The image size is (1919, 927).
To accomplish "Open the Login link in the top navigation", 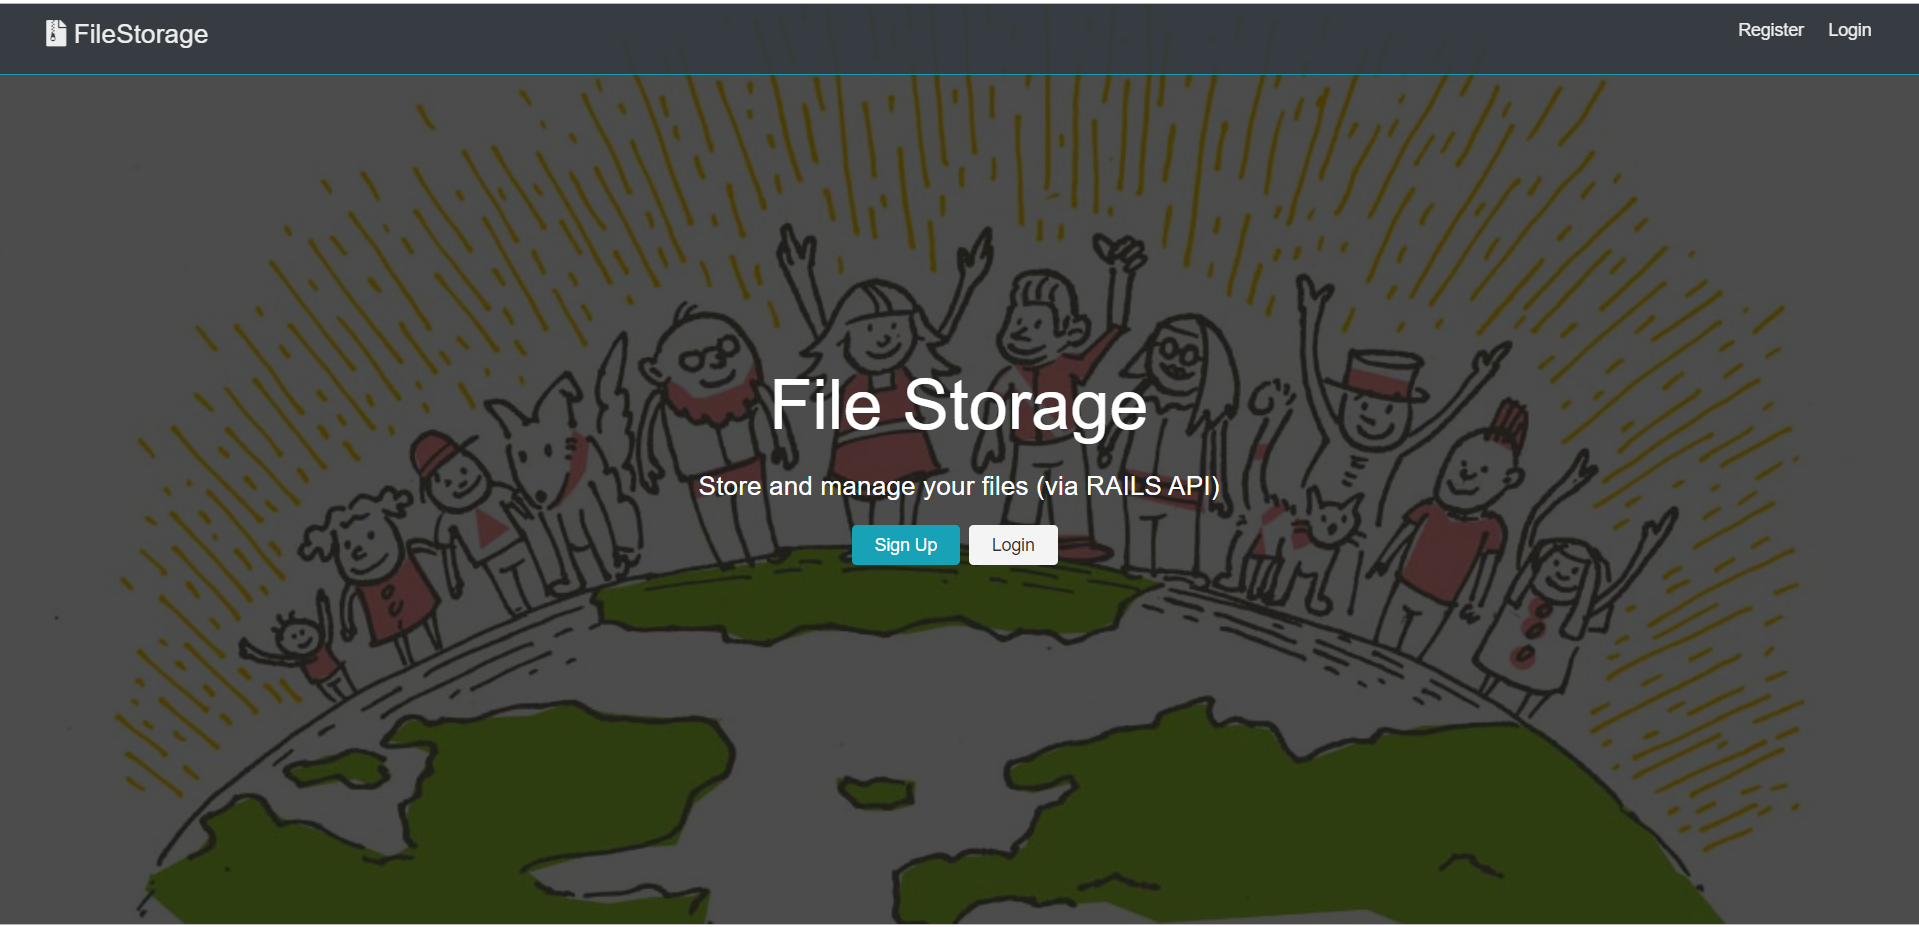I will 1849,30.
